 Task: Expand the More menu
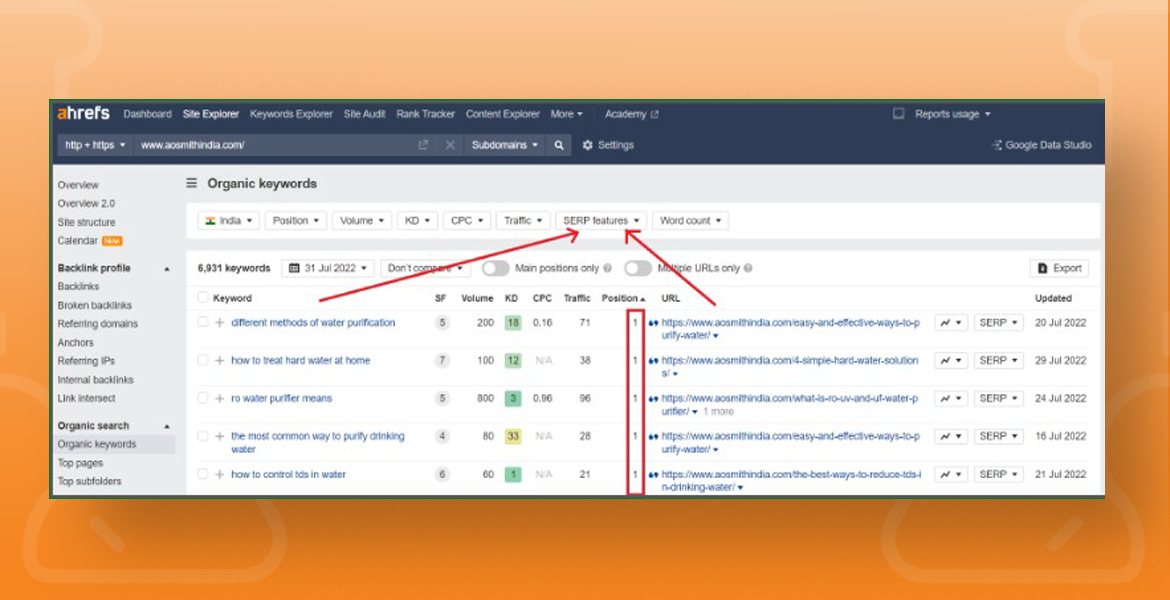tap(566, 114)
